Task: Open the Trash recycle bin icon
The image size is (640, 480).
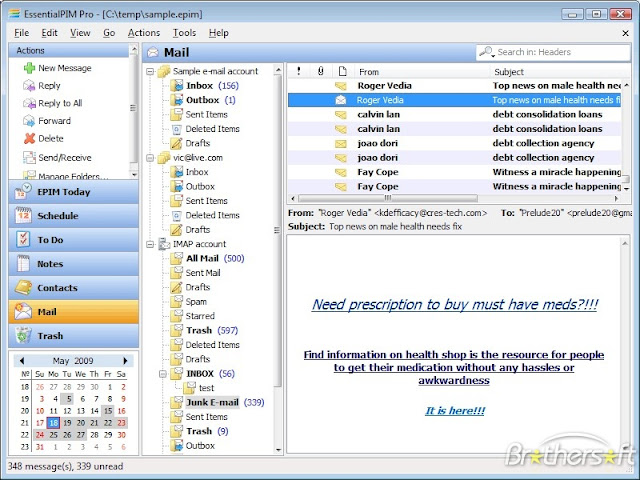Action: pyautogui.click(x=23, y=336)
